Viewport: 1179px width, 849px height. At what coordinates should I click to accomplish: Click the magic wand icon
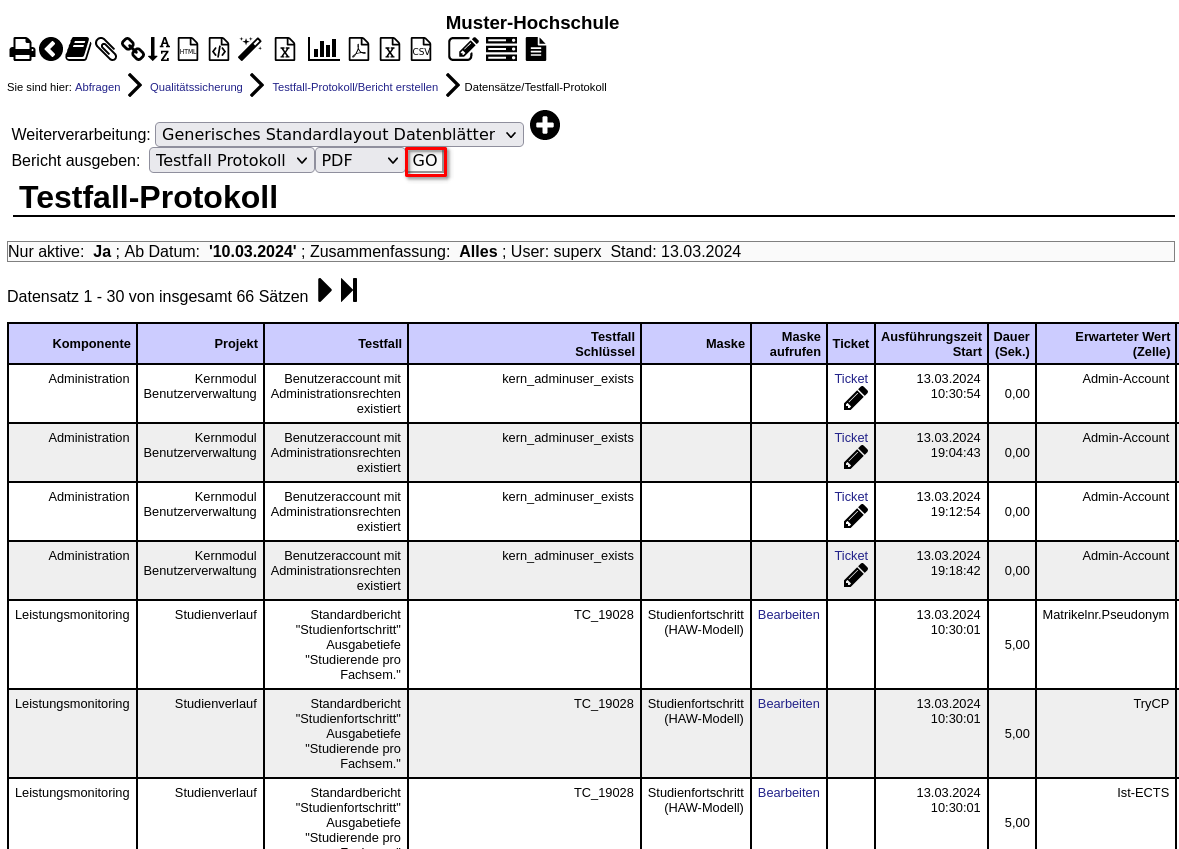pos(250,49)
